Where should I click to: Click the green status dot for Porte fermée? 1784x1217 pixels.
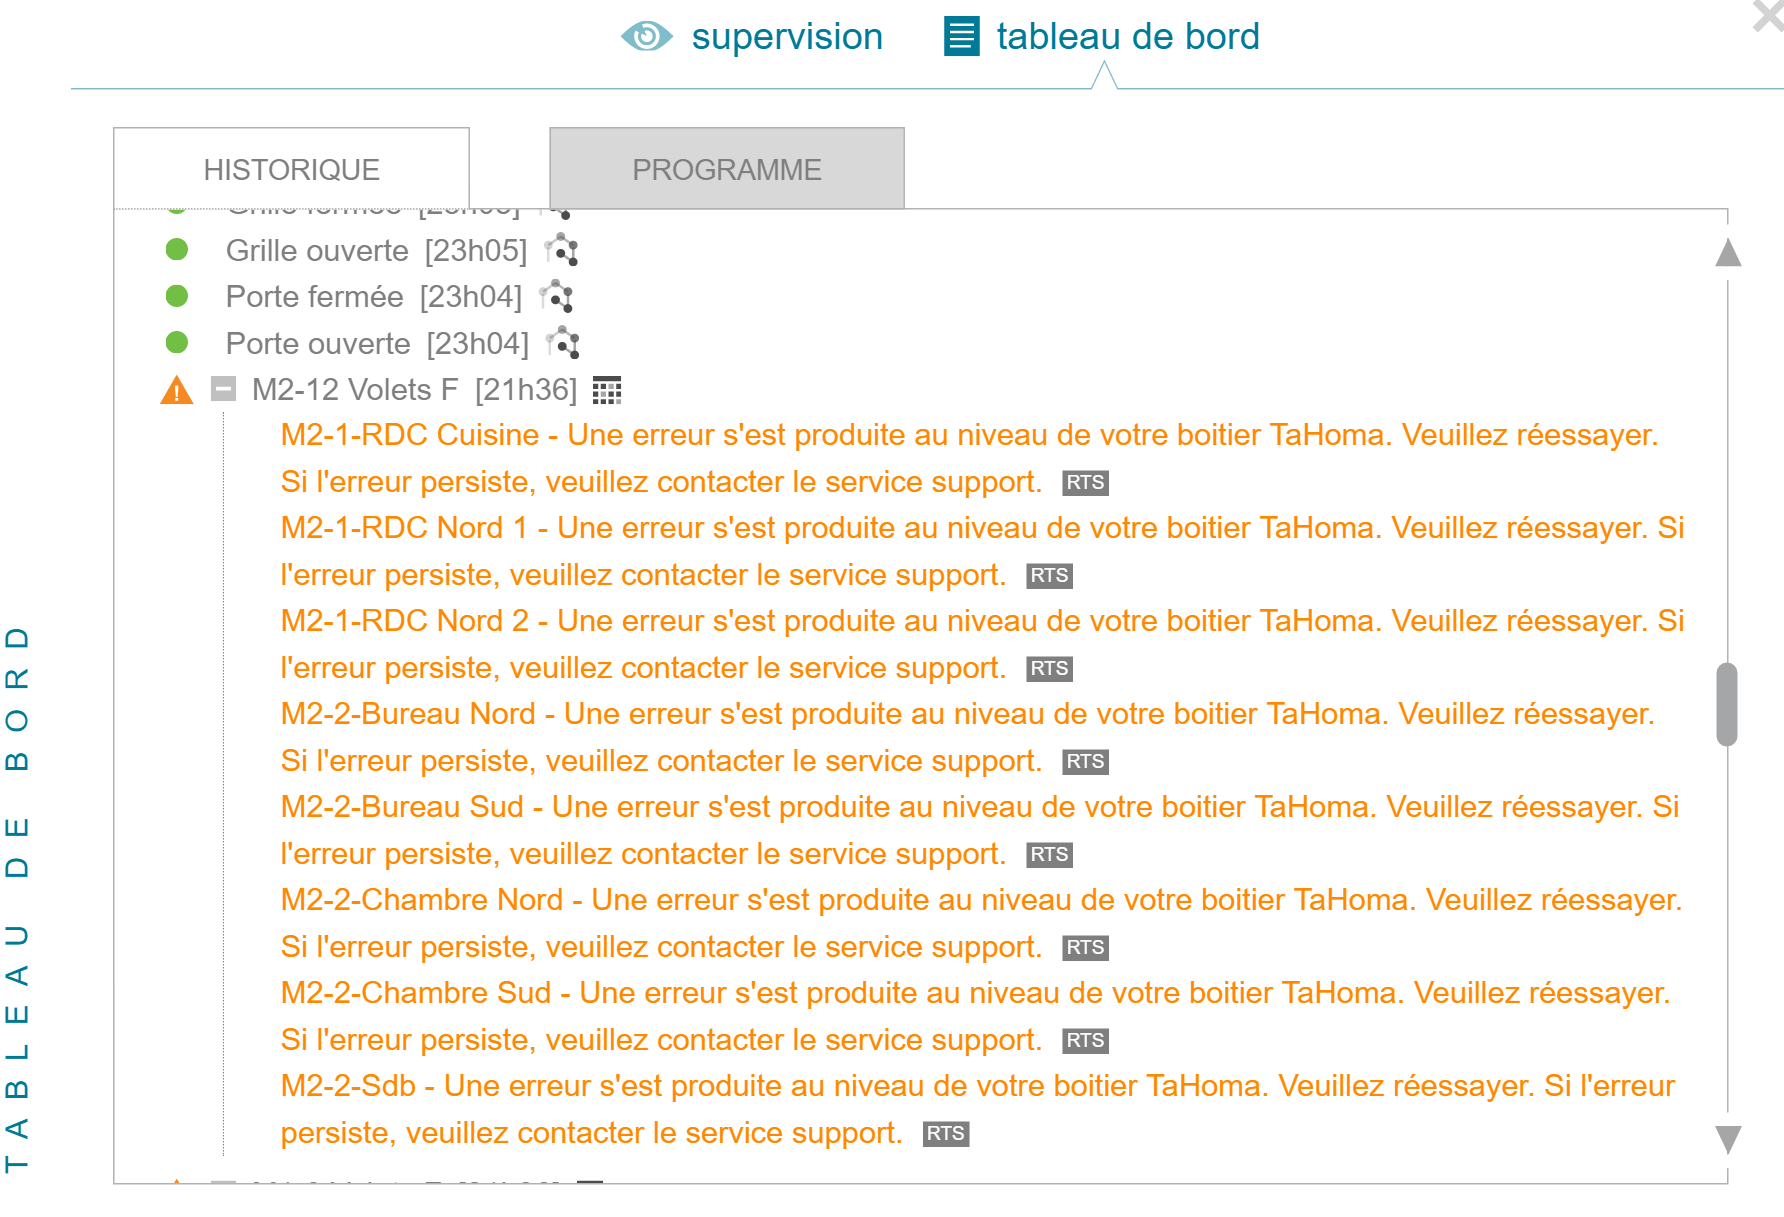177,296
